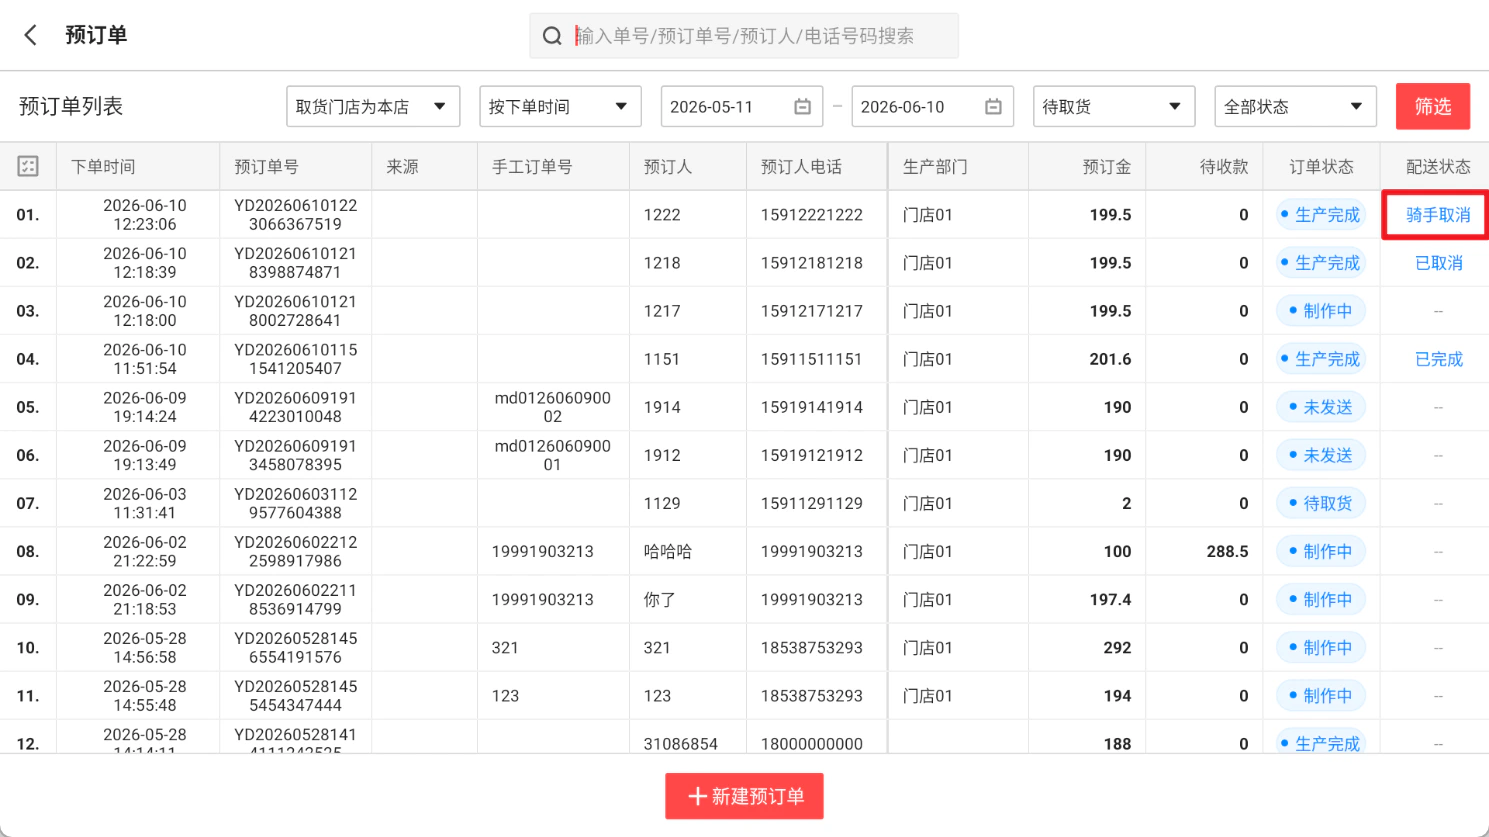
Task: Click the 骑手取消 delivery status link
Action: pyautogui.click(x=1438, y=215)
